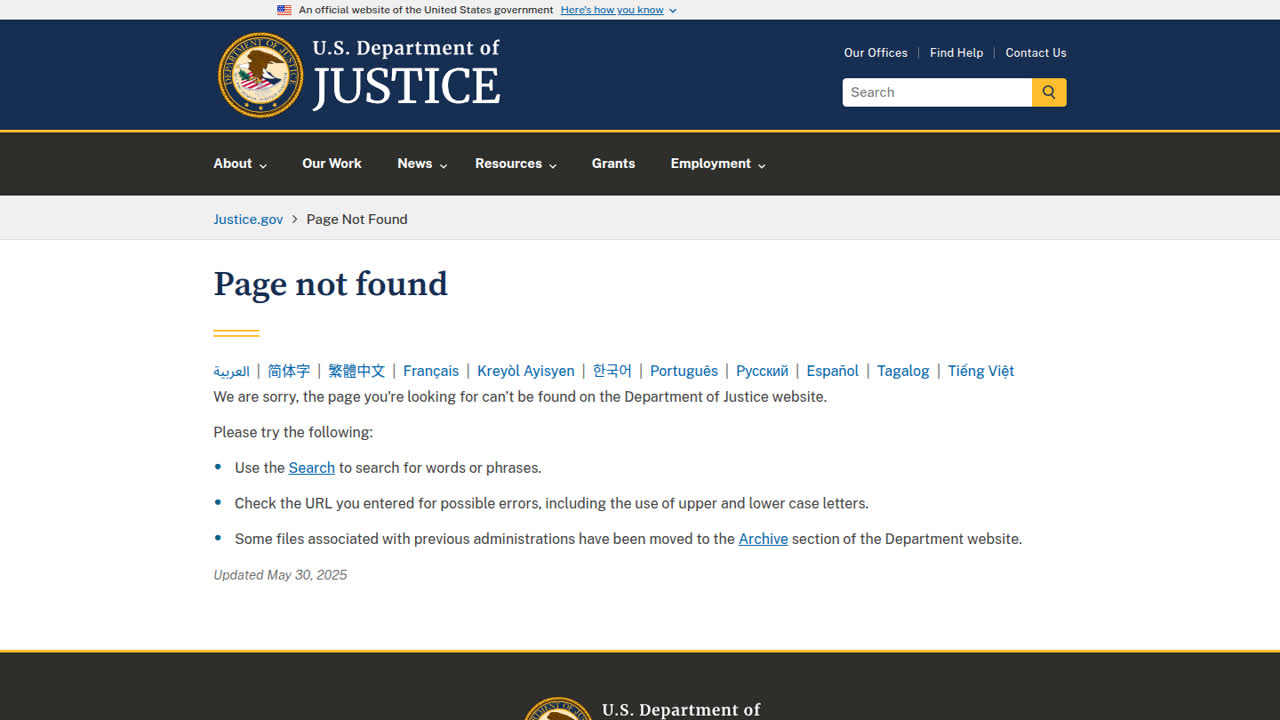Click "Page Not Found" breadcrumb text
This screenshot has height=720, width=1280.
click(357, 219)
